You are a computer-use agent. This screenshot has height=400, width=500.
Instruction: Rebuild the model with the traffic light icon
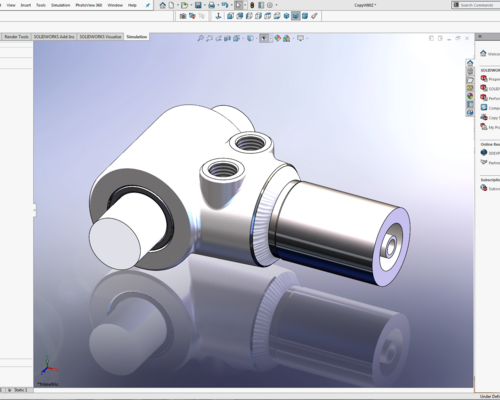click(252, 5)
